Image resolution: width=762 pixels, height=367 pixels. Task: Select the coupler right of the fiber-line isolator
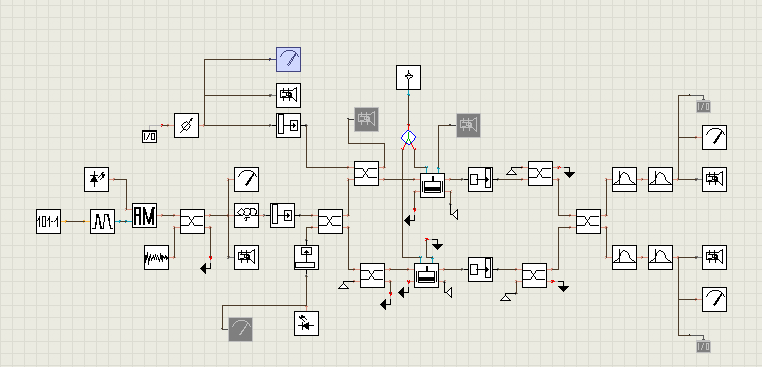coord(330,222)
